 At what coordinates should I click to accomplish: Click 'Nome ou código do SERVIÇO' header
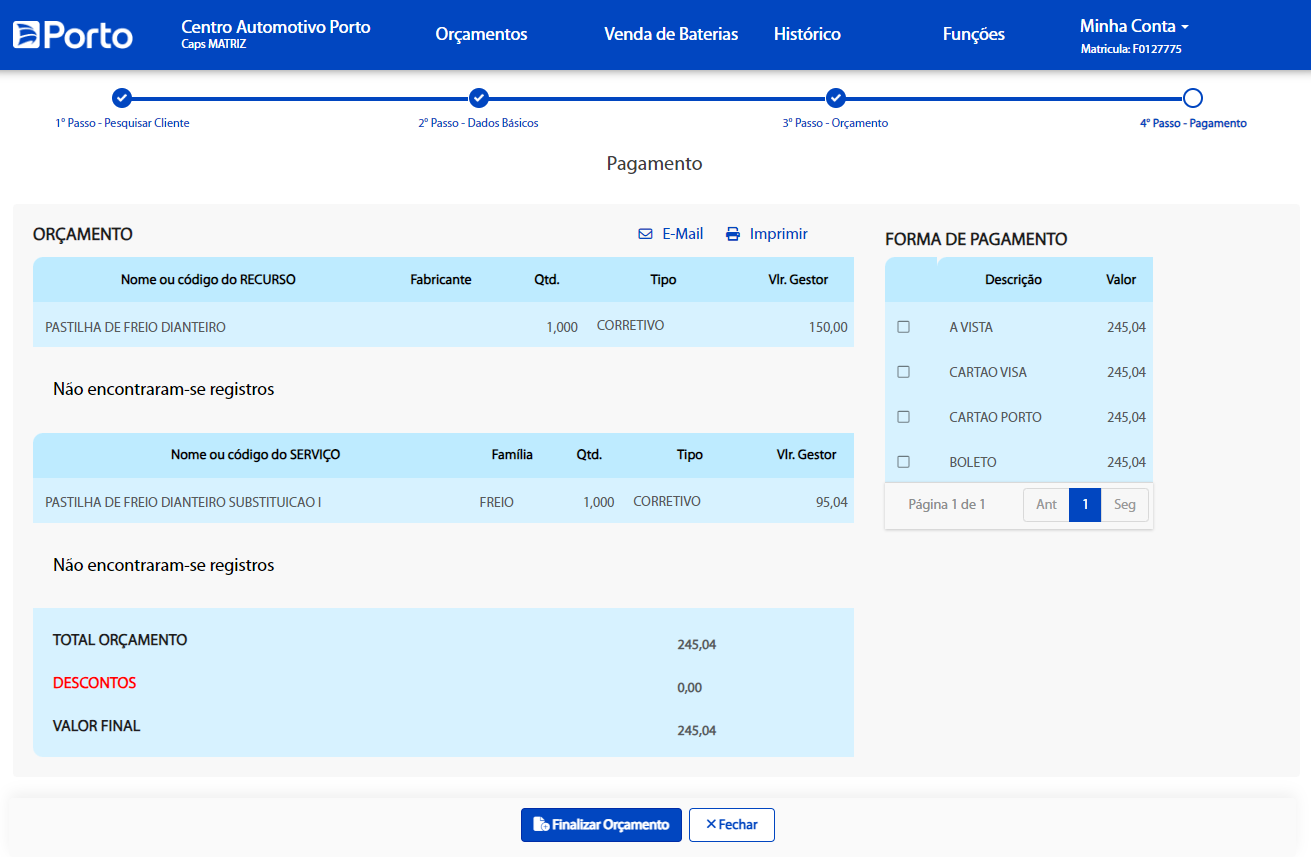point(256,455)
